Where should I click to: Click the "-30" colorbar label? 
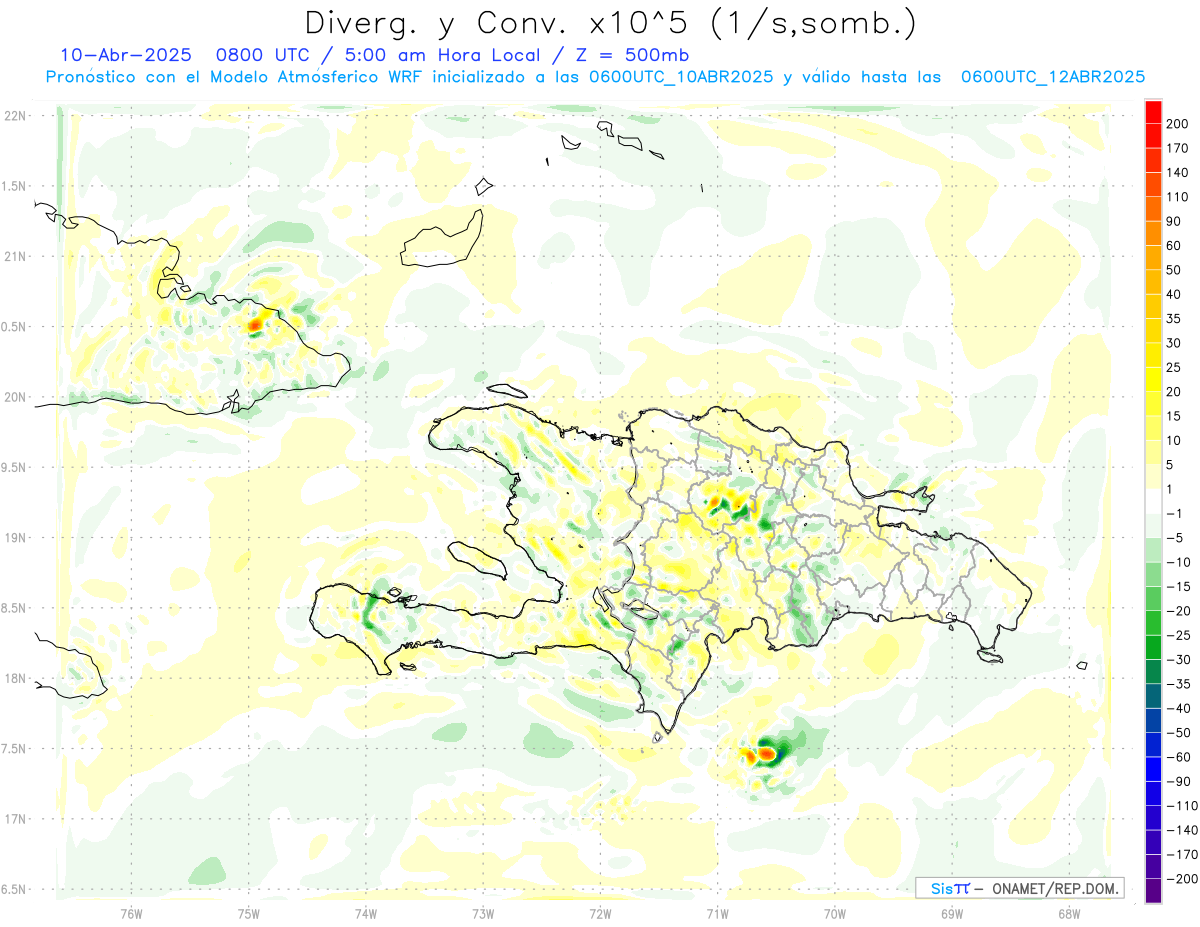[1179, 660]
